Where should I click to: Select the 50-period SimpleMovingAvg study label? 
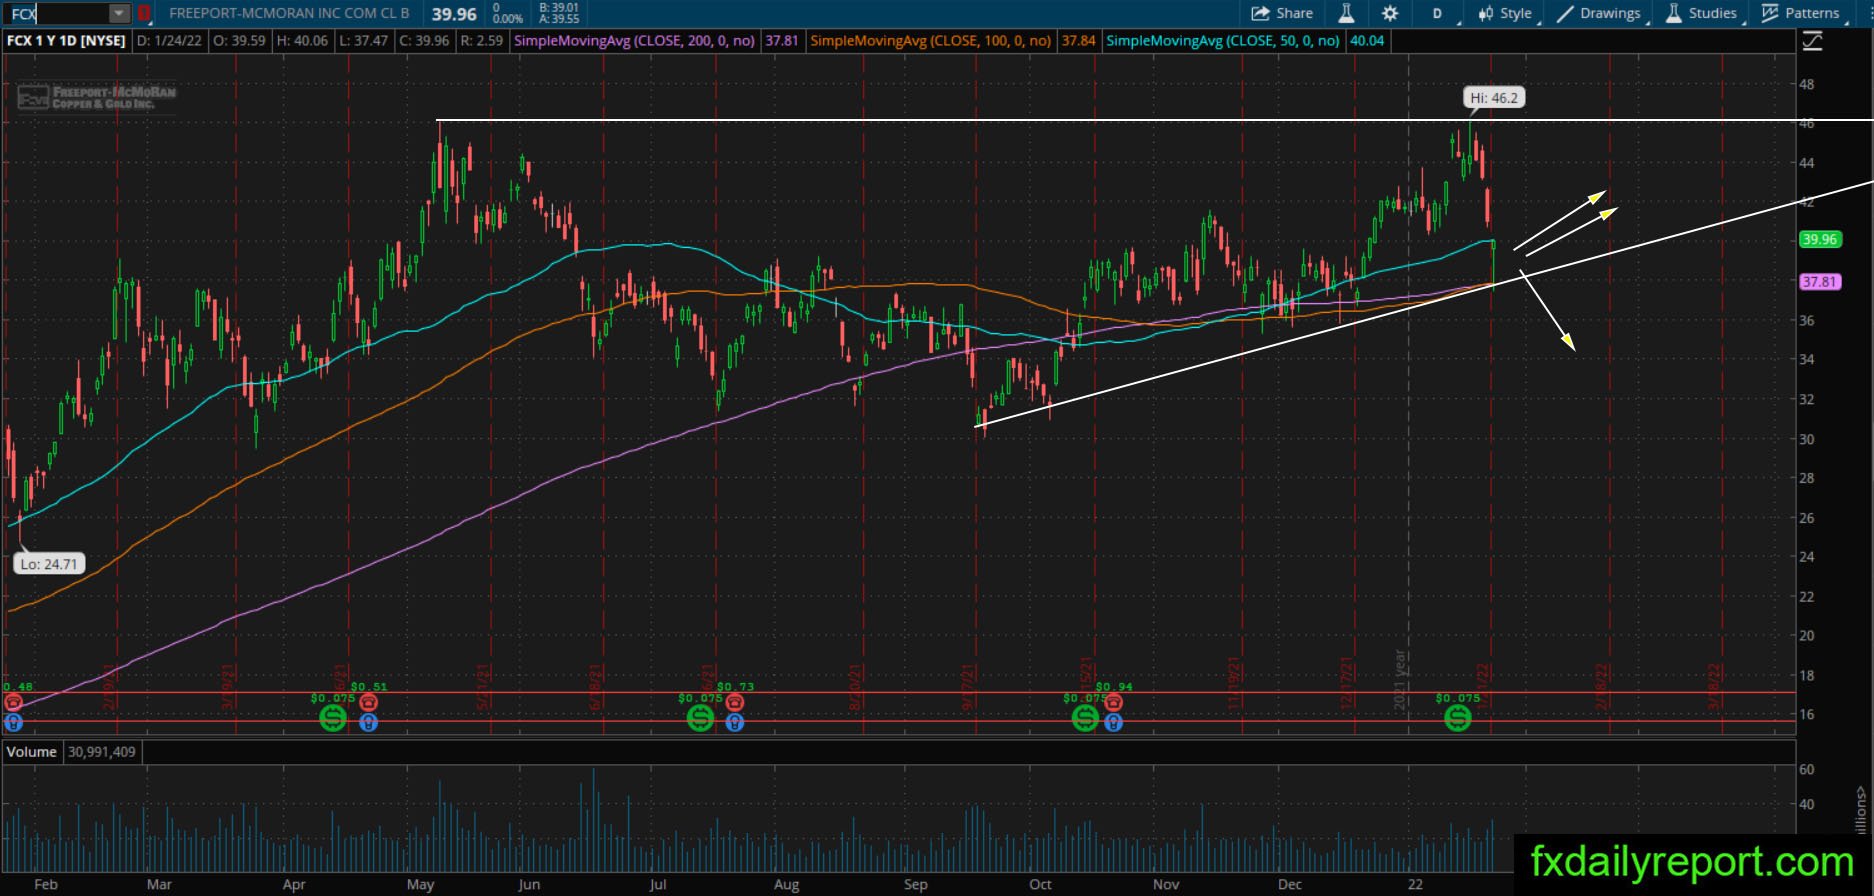coord(1223,41)
